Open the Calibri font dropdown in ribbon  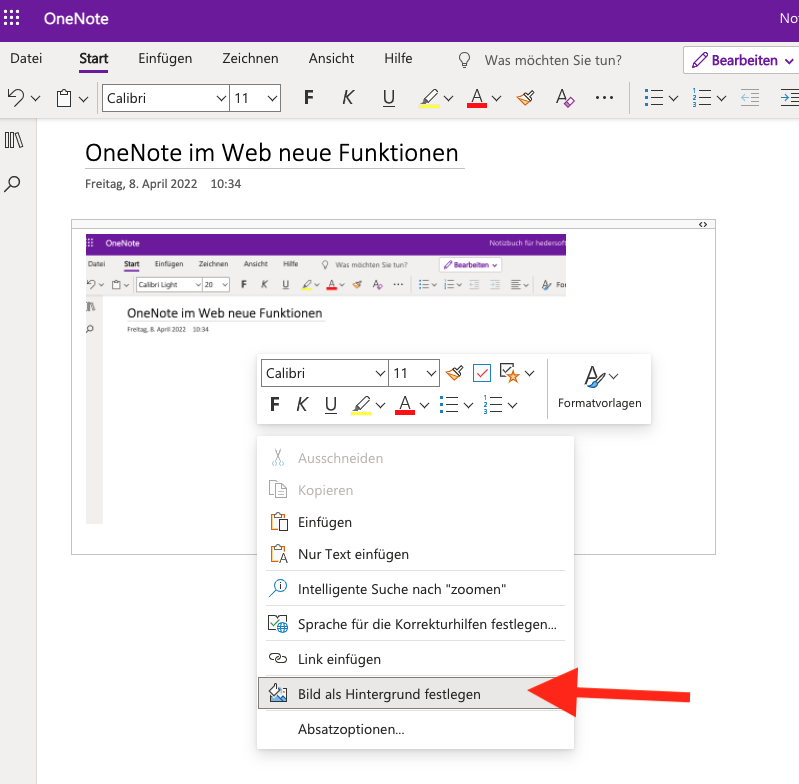click(166, 98)
